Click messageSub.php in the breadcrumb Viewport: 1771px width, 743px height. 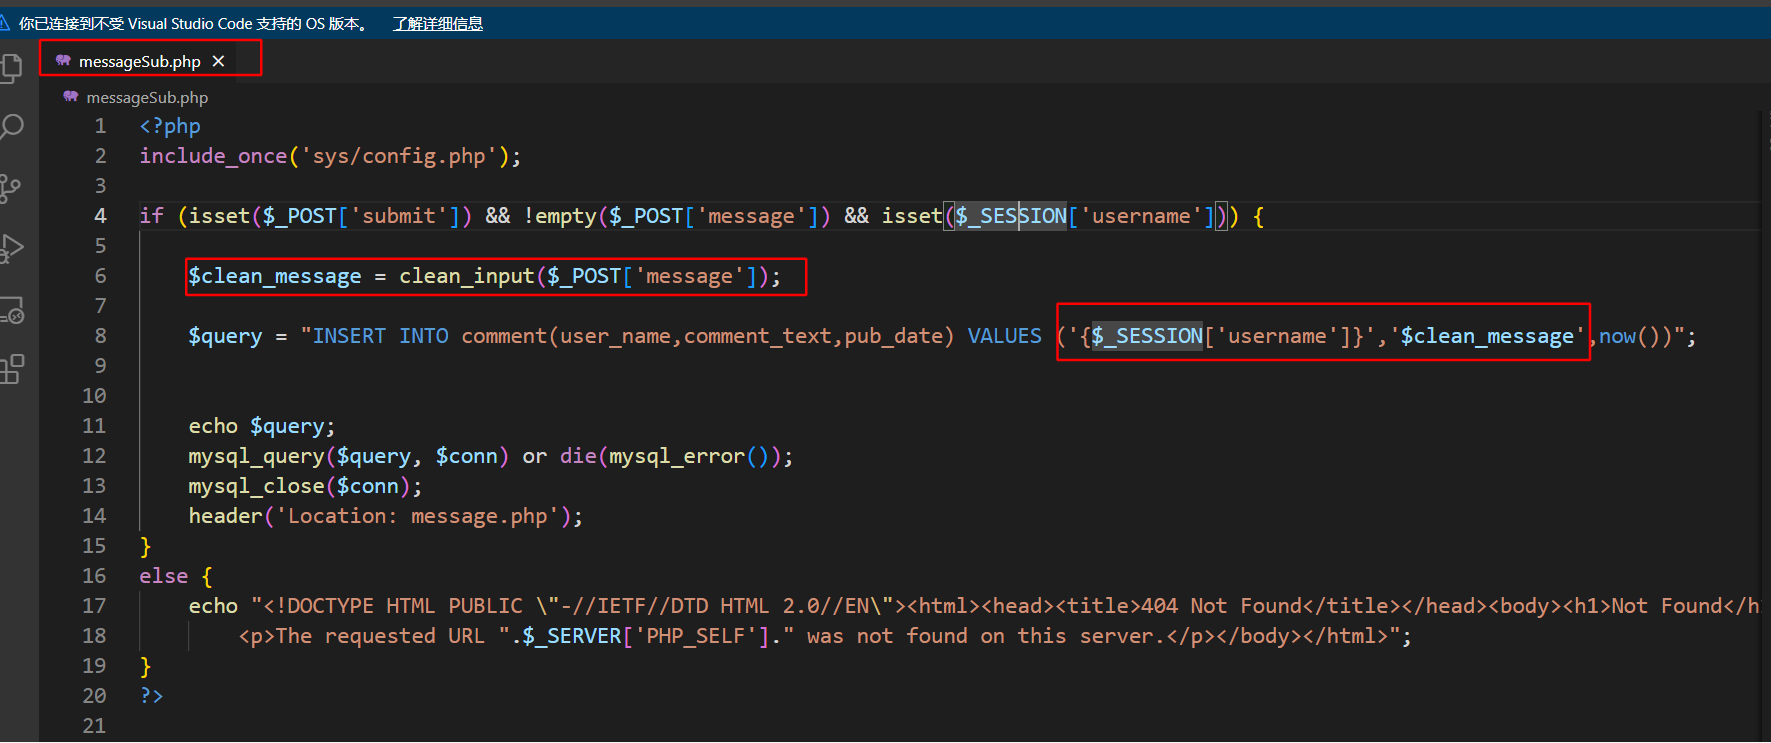tap(147, 97)
